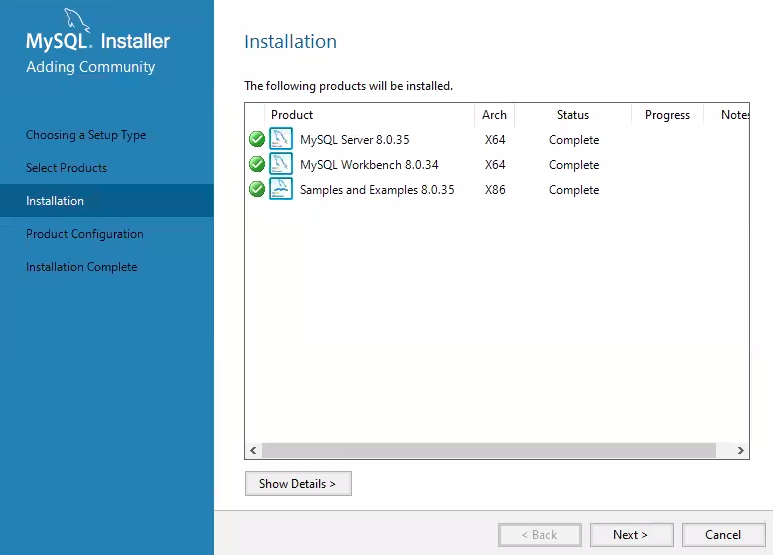Click the Adding Community subtitle
This screenshot has height=555, width=773.
coord(91,67)
